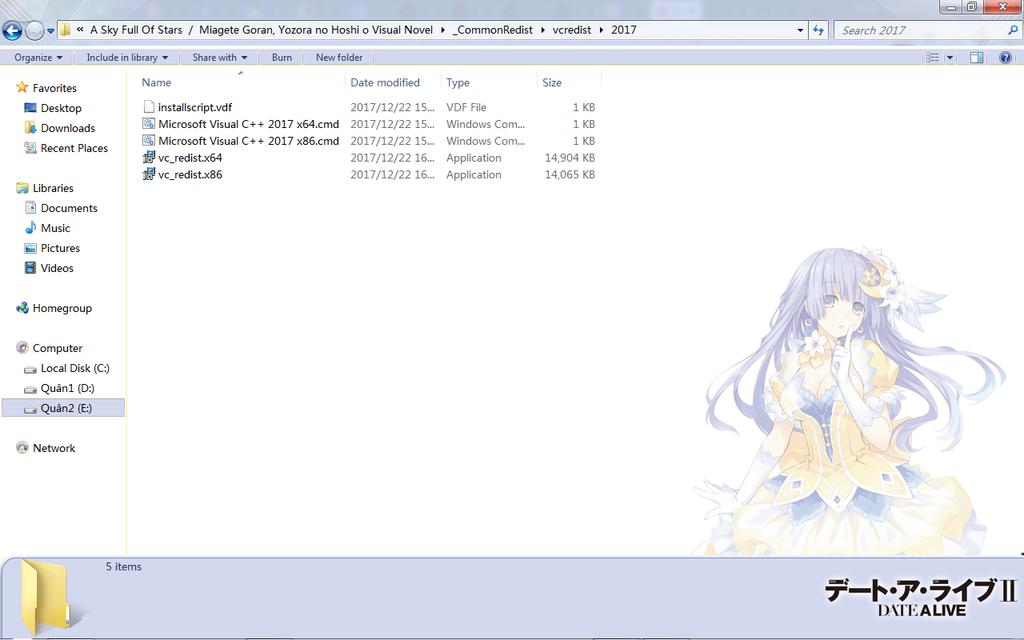The width and height of the screenshot is (1024, 640).
Task: Click the Microsoft Visual C++ 2017 x86.cmd name
Action: 249,141
